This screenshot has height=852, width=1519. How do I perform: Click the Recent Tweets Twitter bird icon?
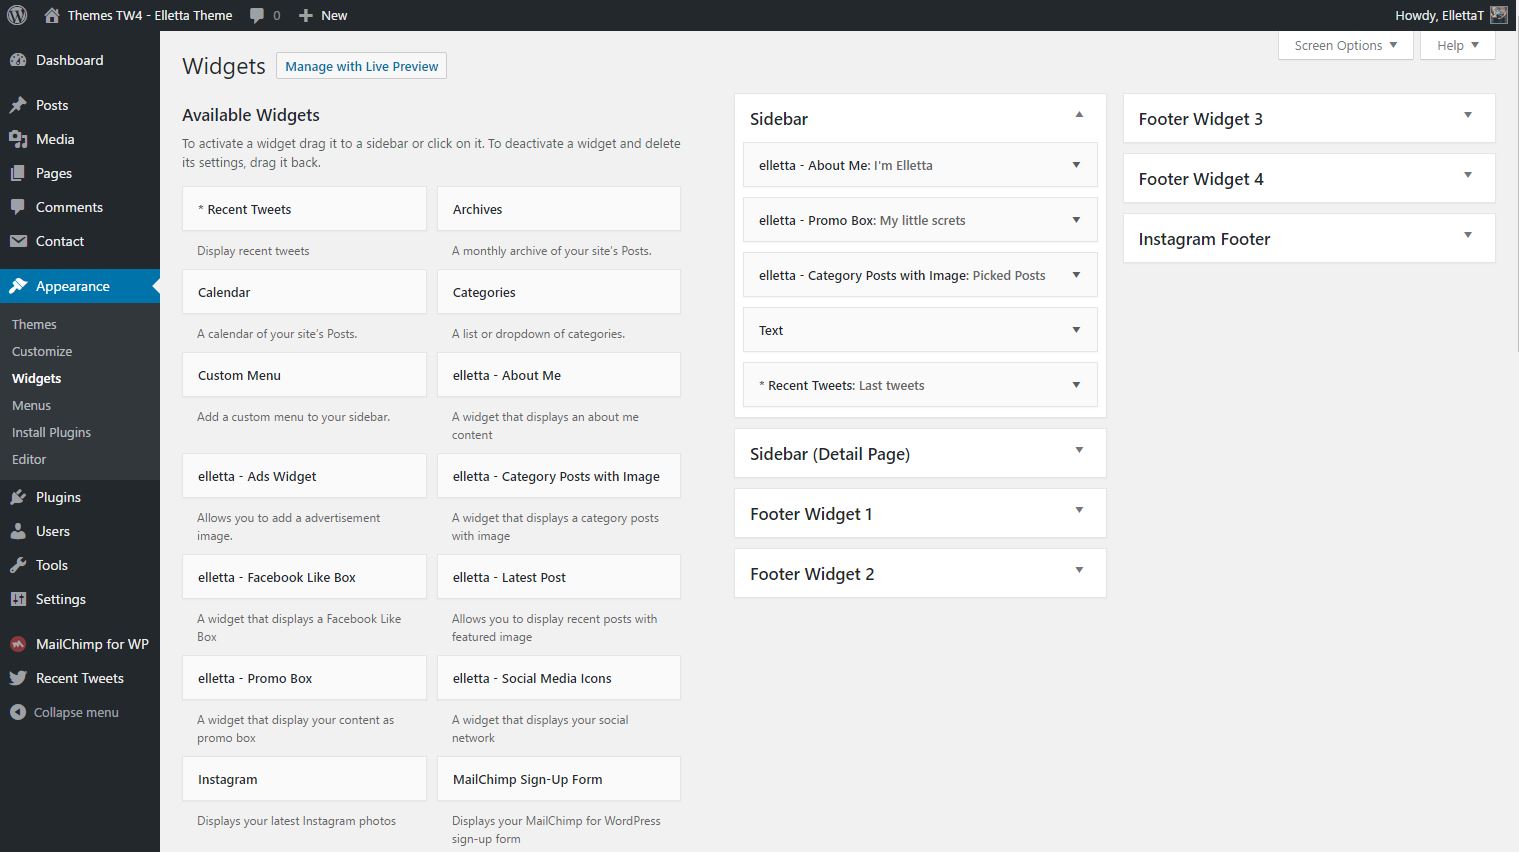(18, 678)
